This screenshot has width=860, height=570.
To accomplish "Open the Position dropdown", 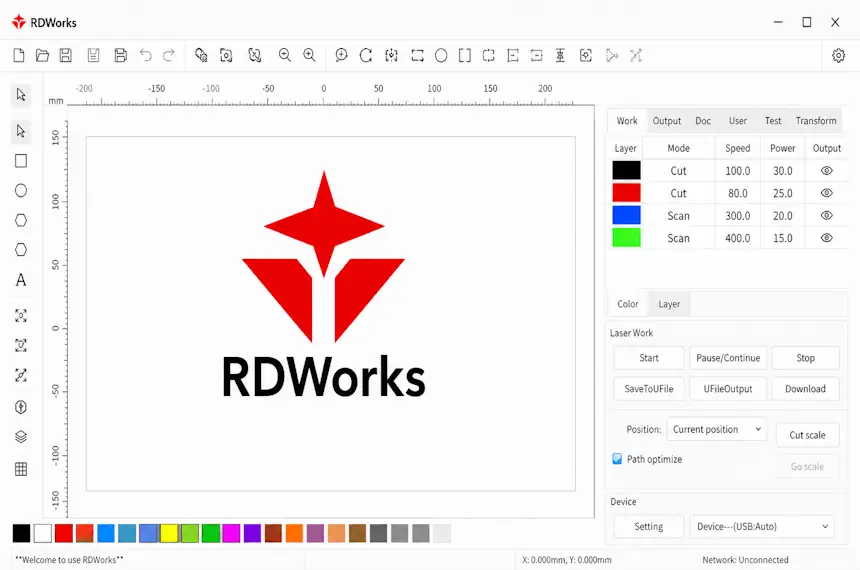I will click(716, 429).
